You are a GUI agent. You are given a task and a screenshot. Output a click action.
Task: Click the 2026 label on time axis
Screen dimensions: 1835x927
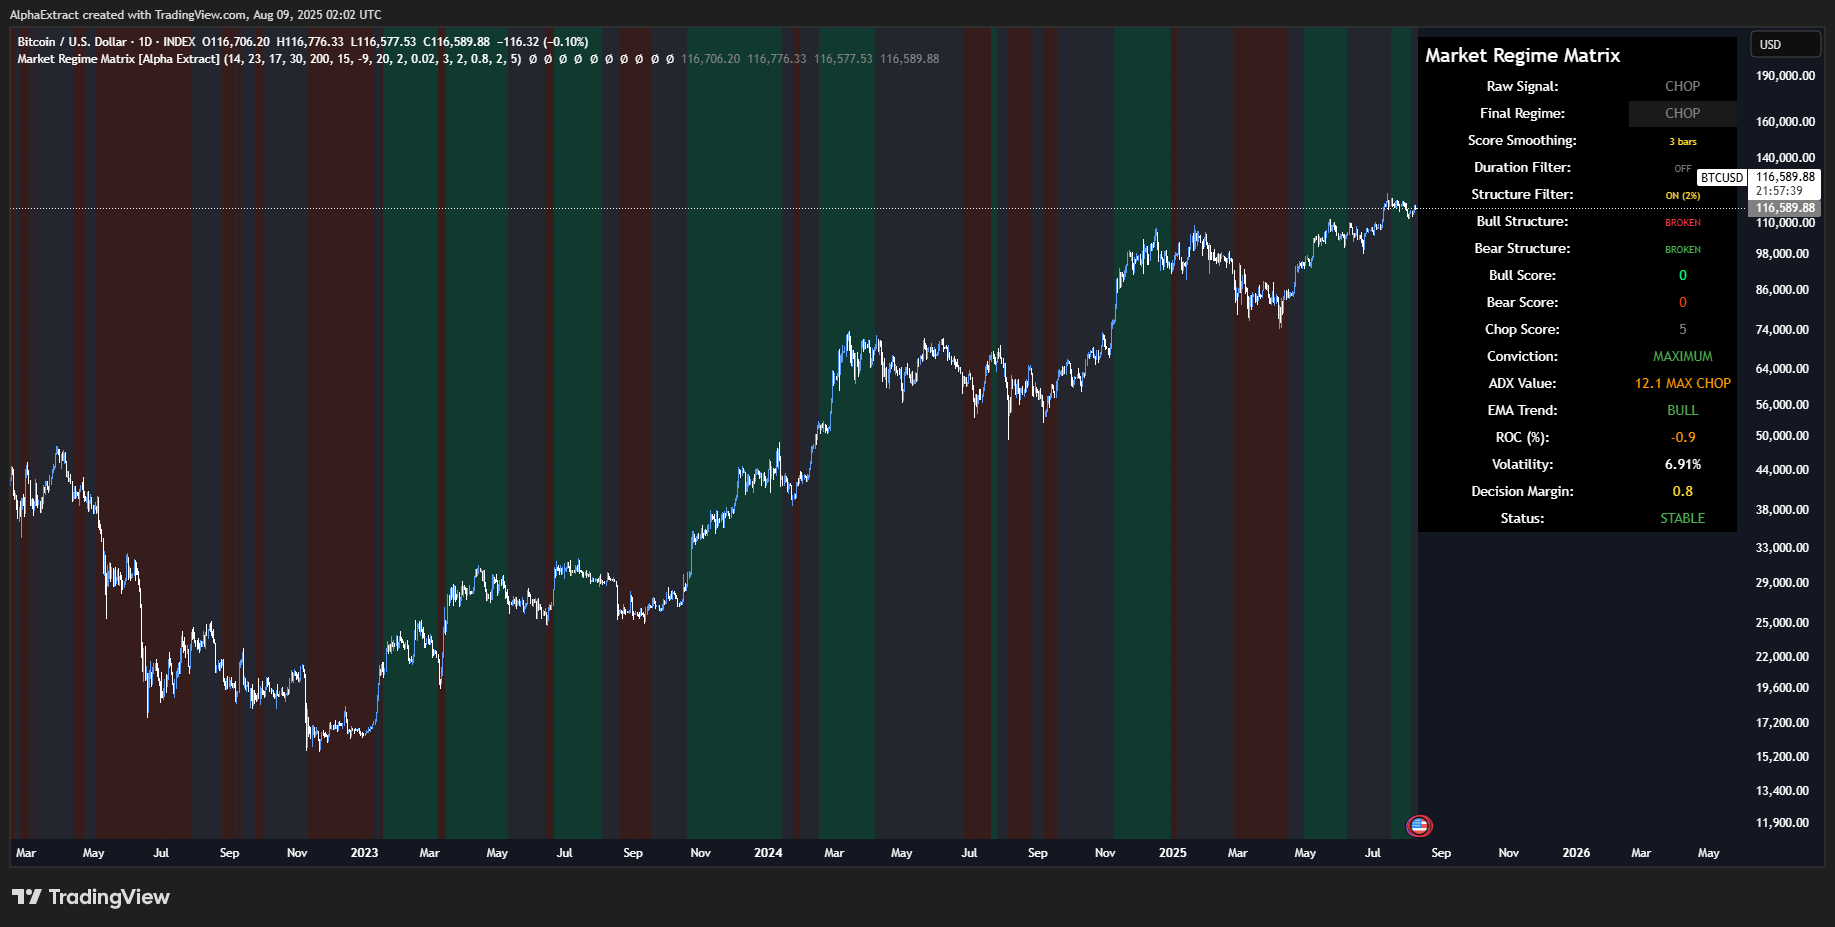(1576, 853)
